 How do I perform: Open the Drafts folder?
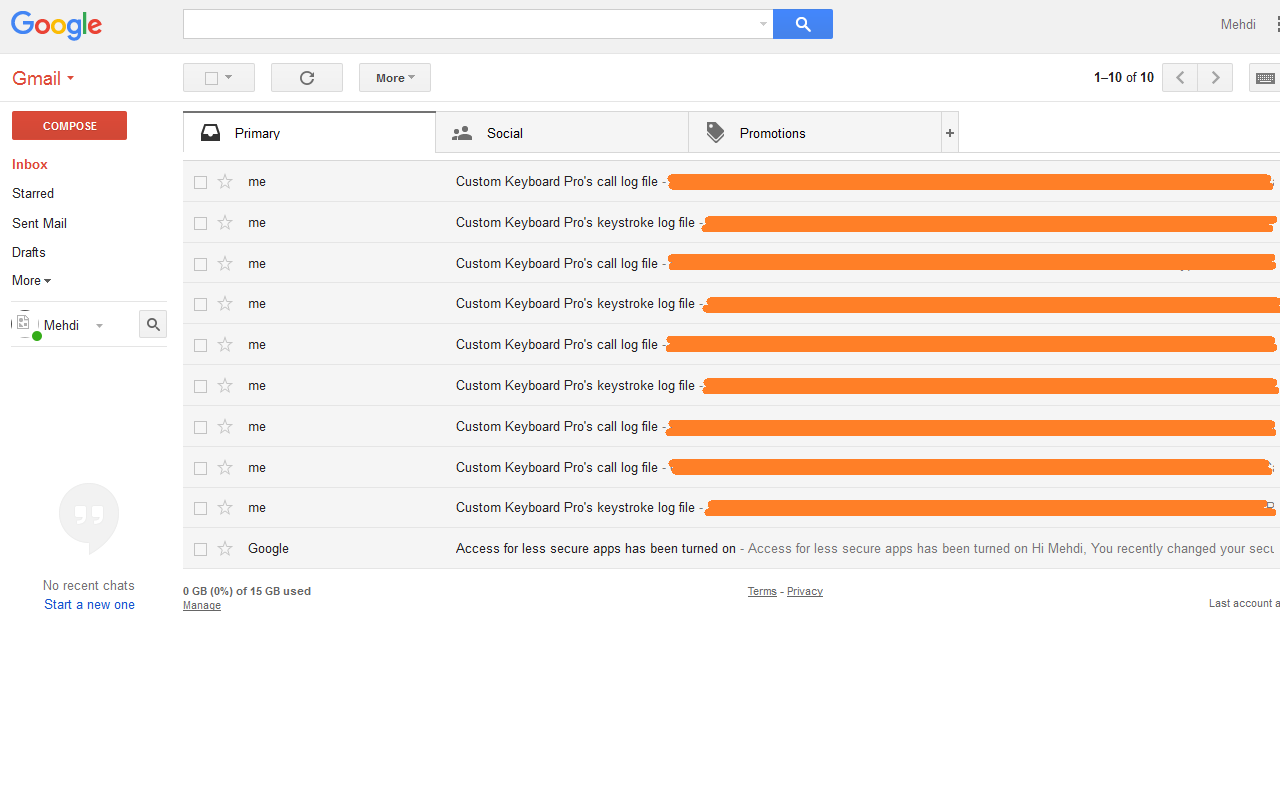29,252
